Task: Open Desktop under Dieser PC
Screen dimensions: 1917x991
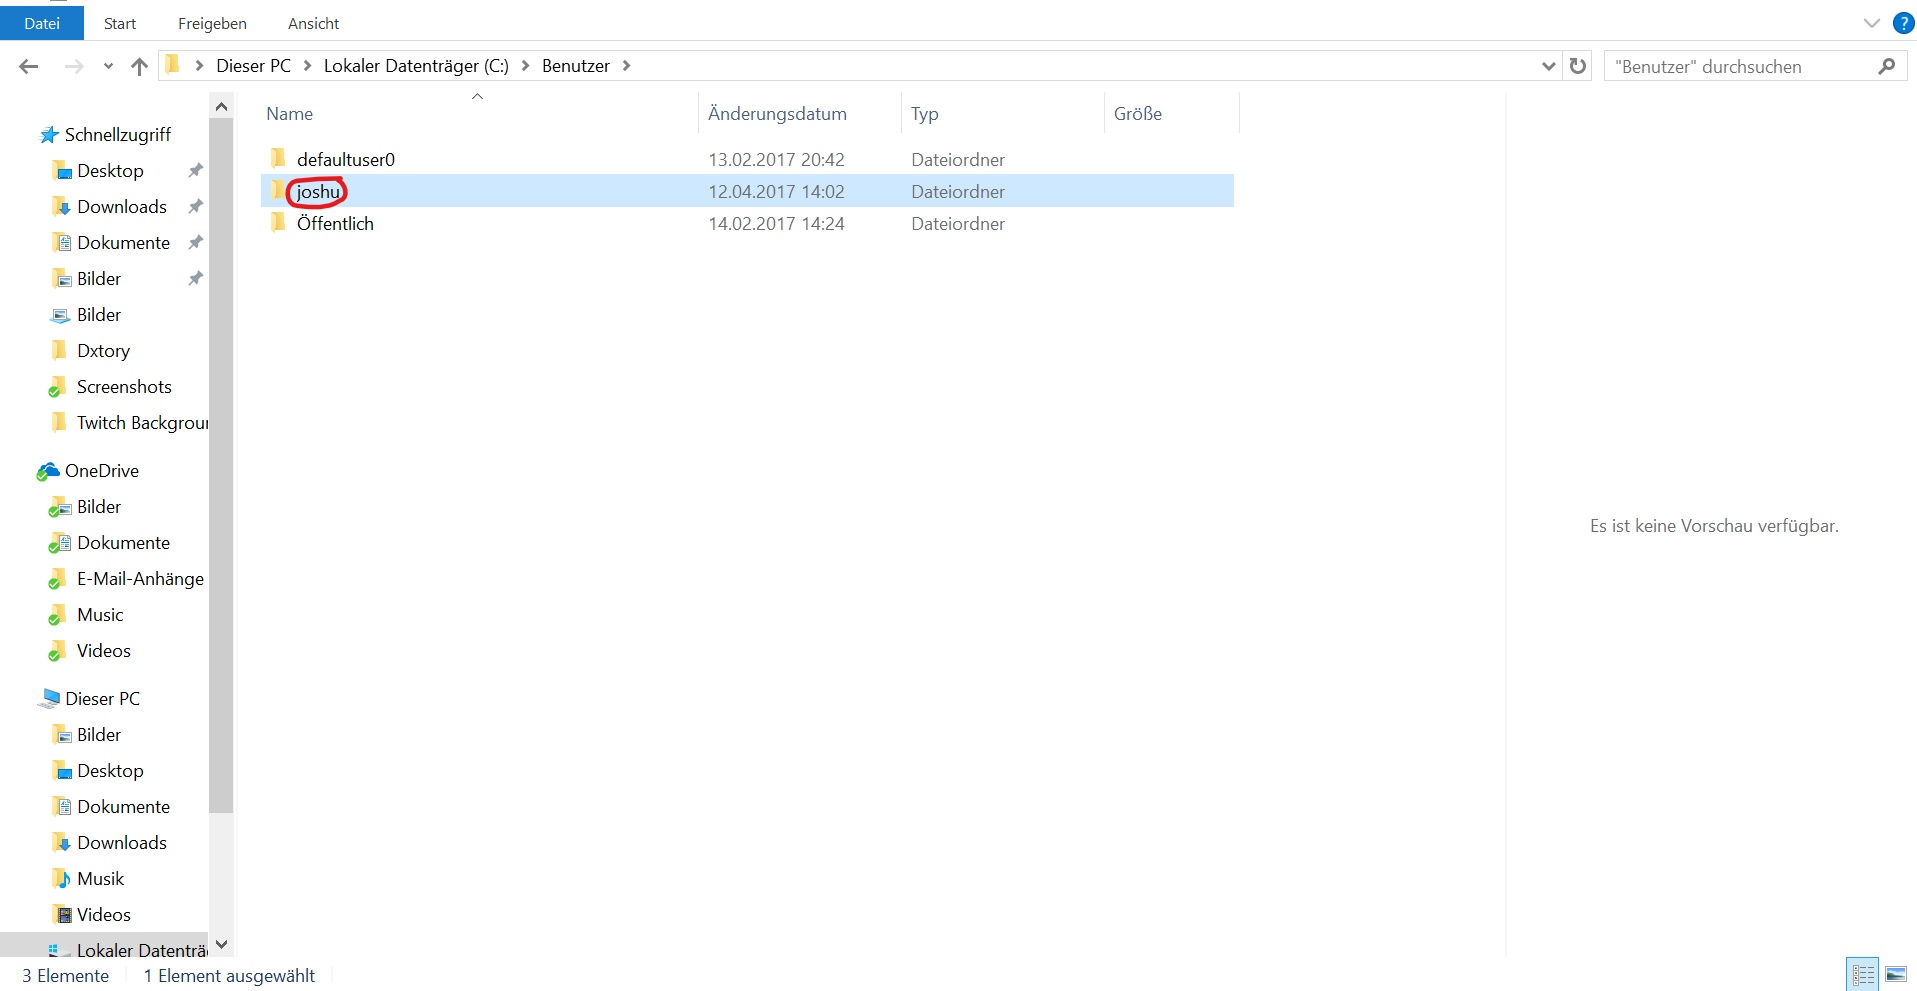Action: (110, 770)
